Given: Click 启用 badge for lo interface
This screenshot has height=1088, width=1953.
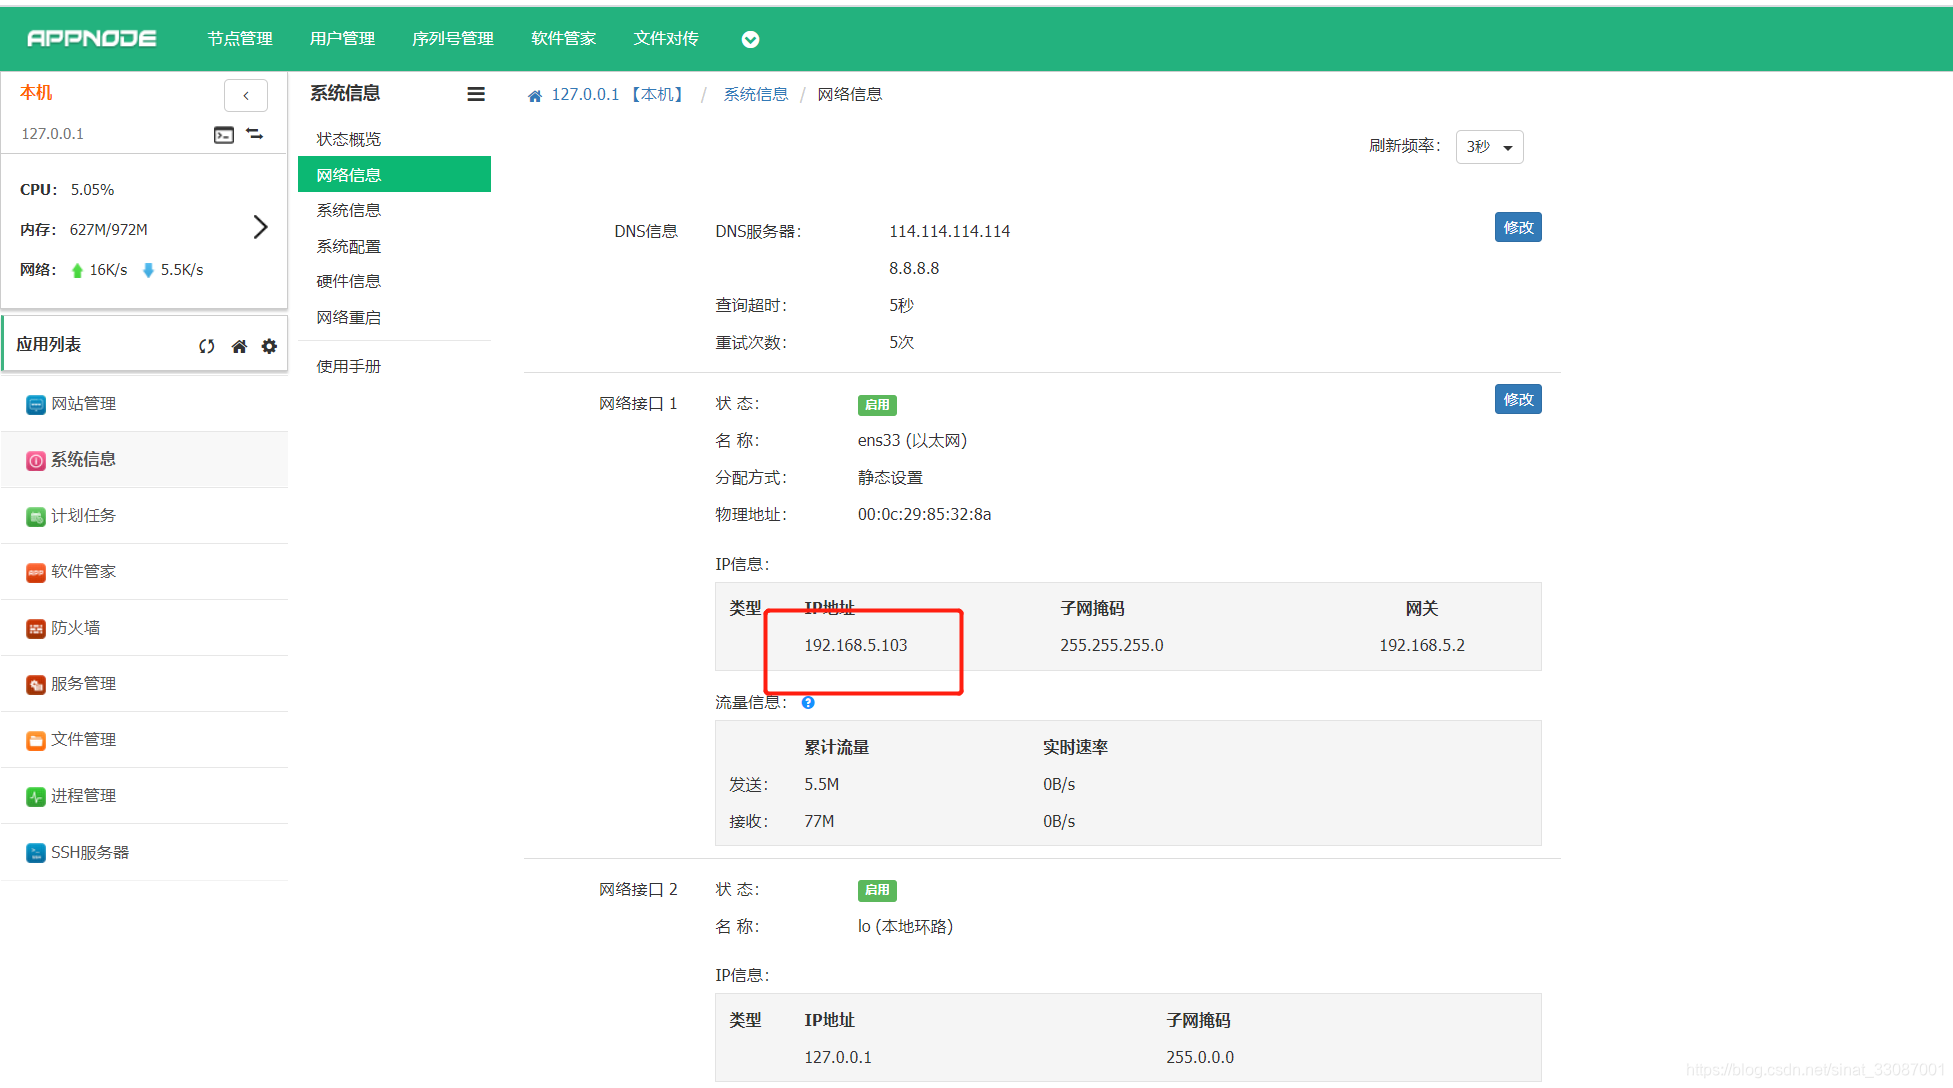Looking at the screenshot, I should tap(877, 890).
